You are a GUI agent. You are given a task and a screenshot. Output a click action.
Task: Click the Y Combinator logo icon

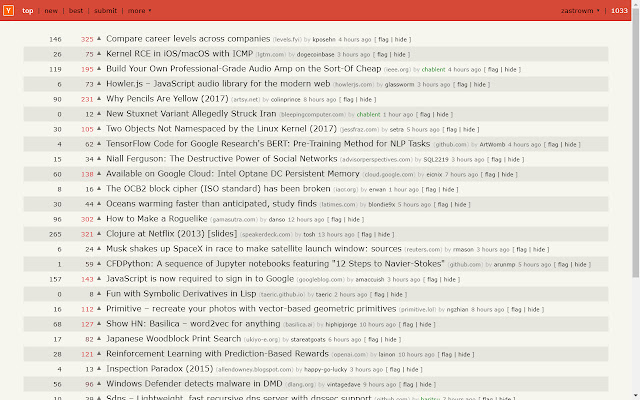pyautogui.click(x=8, y=10)
